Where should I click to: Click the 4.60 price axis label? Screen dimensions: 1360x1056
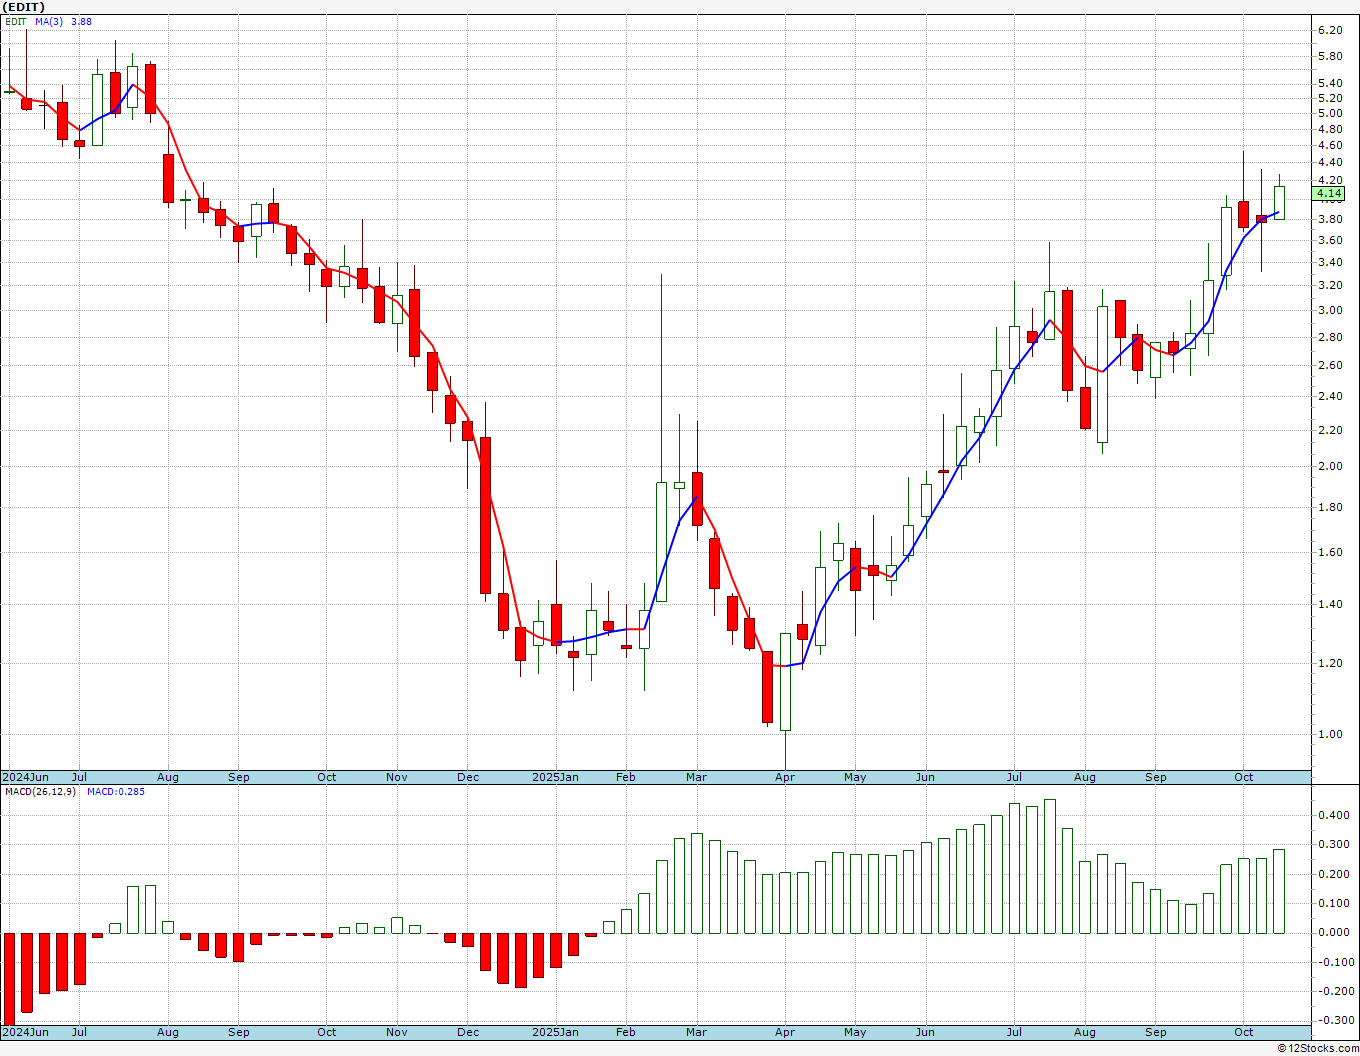(x=1329, y=145)
